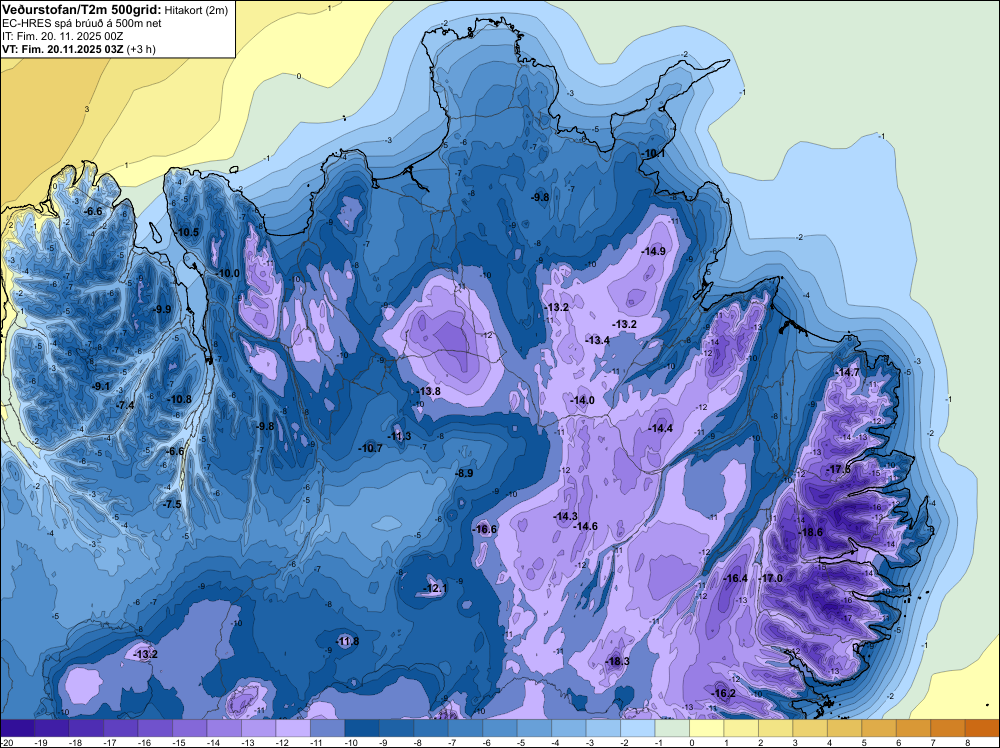The width and height of the screenshot is (1000, 748).
Task: Pick the pale green swatch in the color scale
Action: click(672, 728)
